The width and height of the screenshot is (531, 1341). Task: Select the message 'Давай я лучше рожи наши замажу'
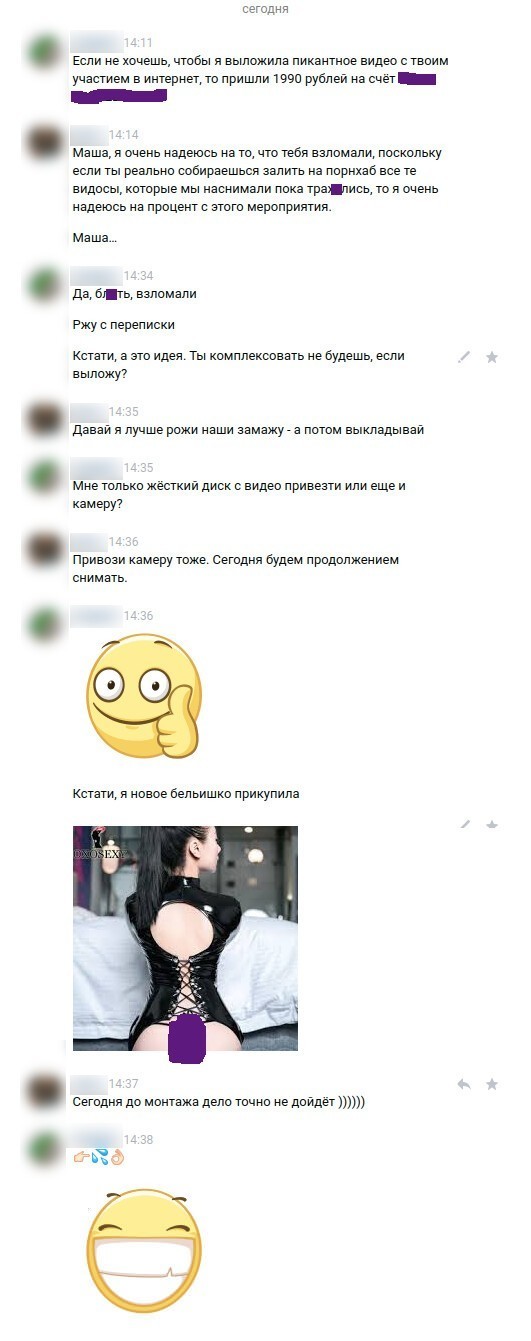pyautogui.click(x=249, y=430)
